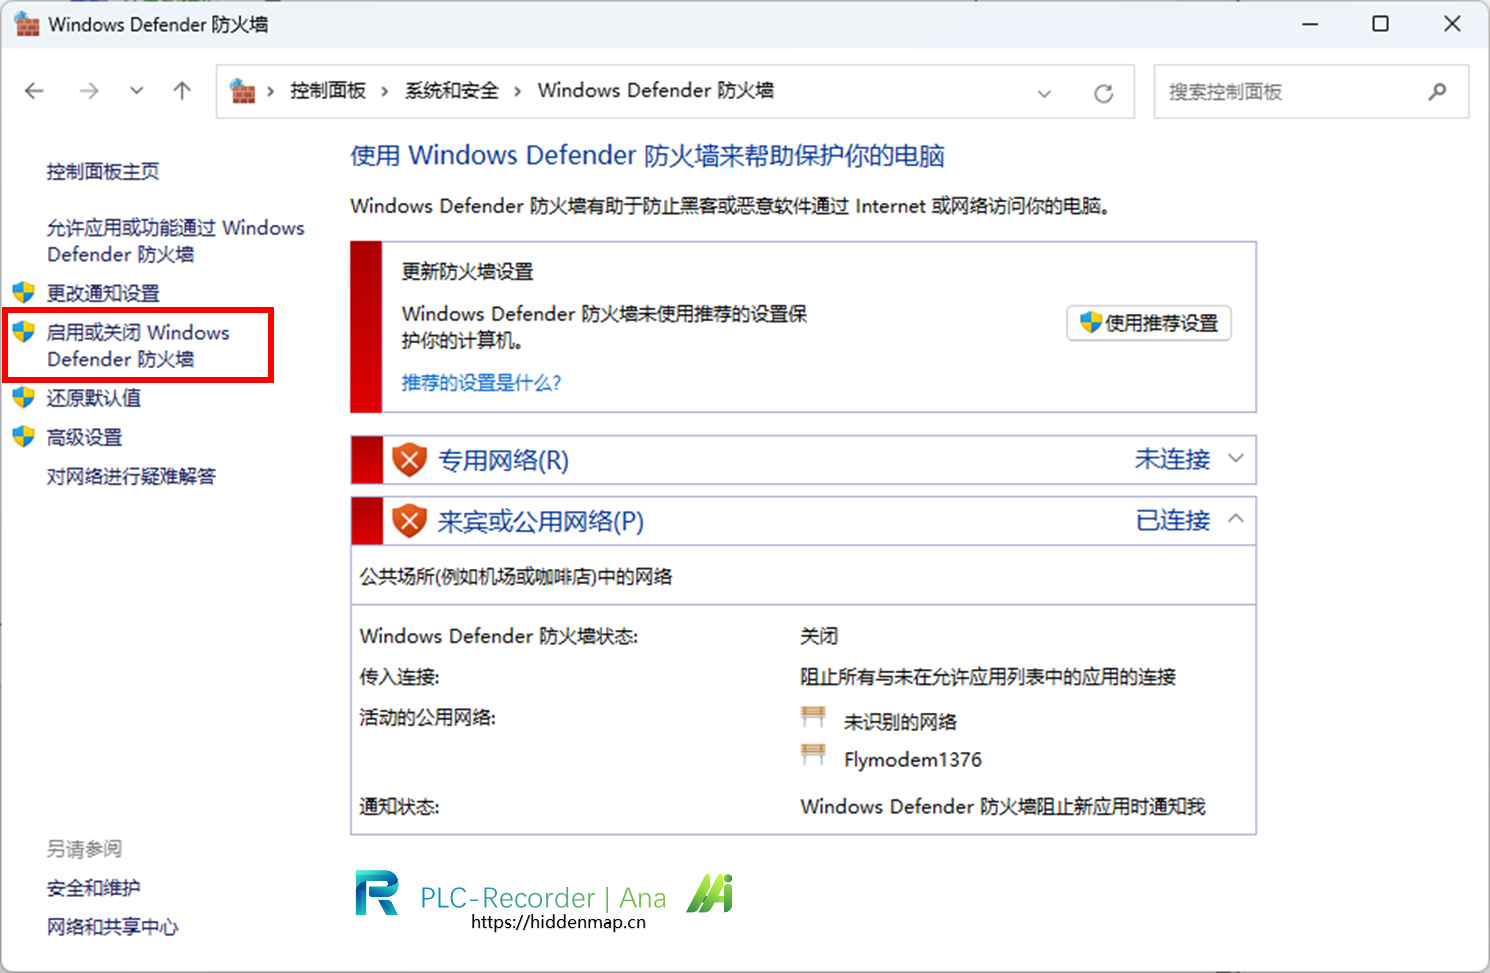Click 还原默认值 link
Image resolution: width=1490 pixels, height=973 pixels.
(x=93, y=398)
